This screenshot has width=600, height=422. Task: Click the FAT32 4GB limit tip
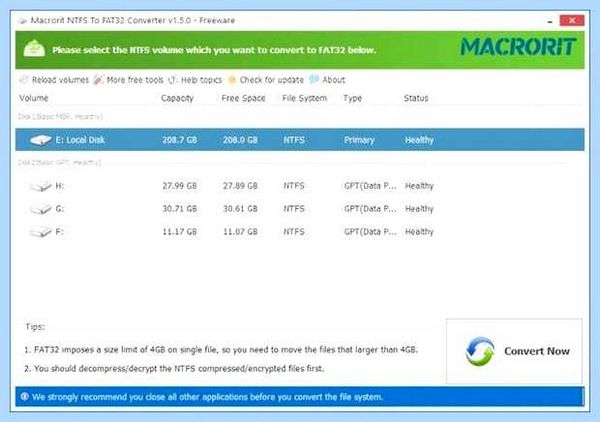(221, 350)
